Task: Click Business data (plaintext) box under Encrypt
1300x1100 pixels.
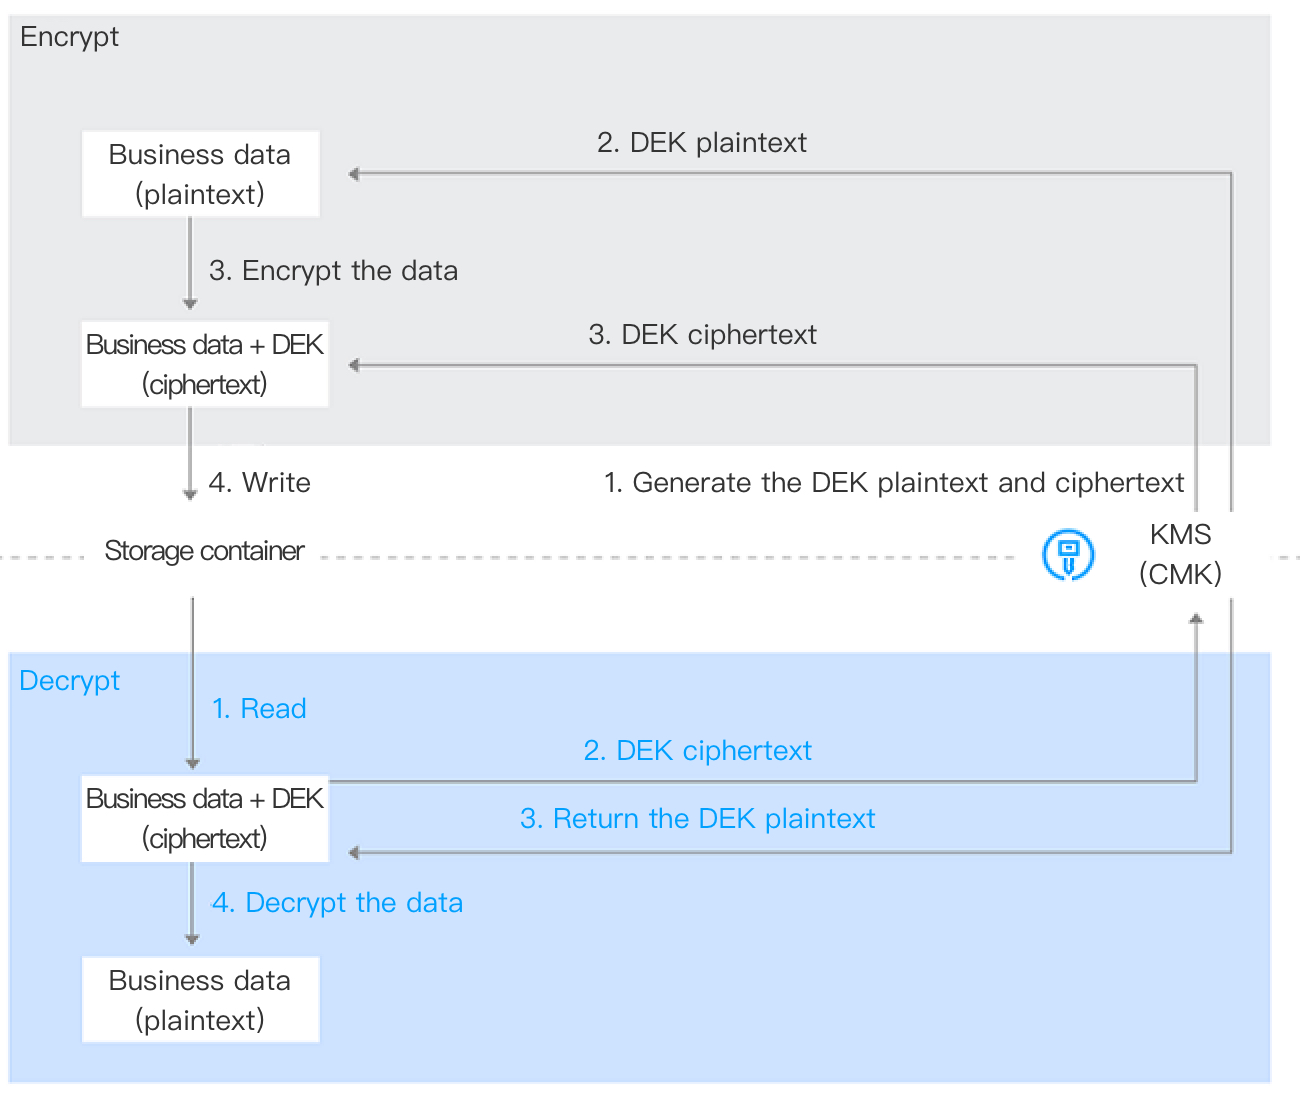Action: coord(200,174)
